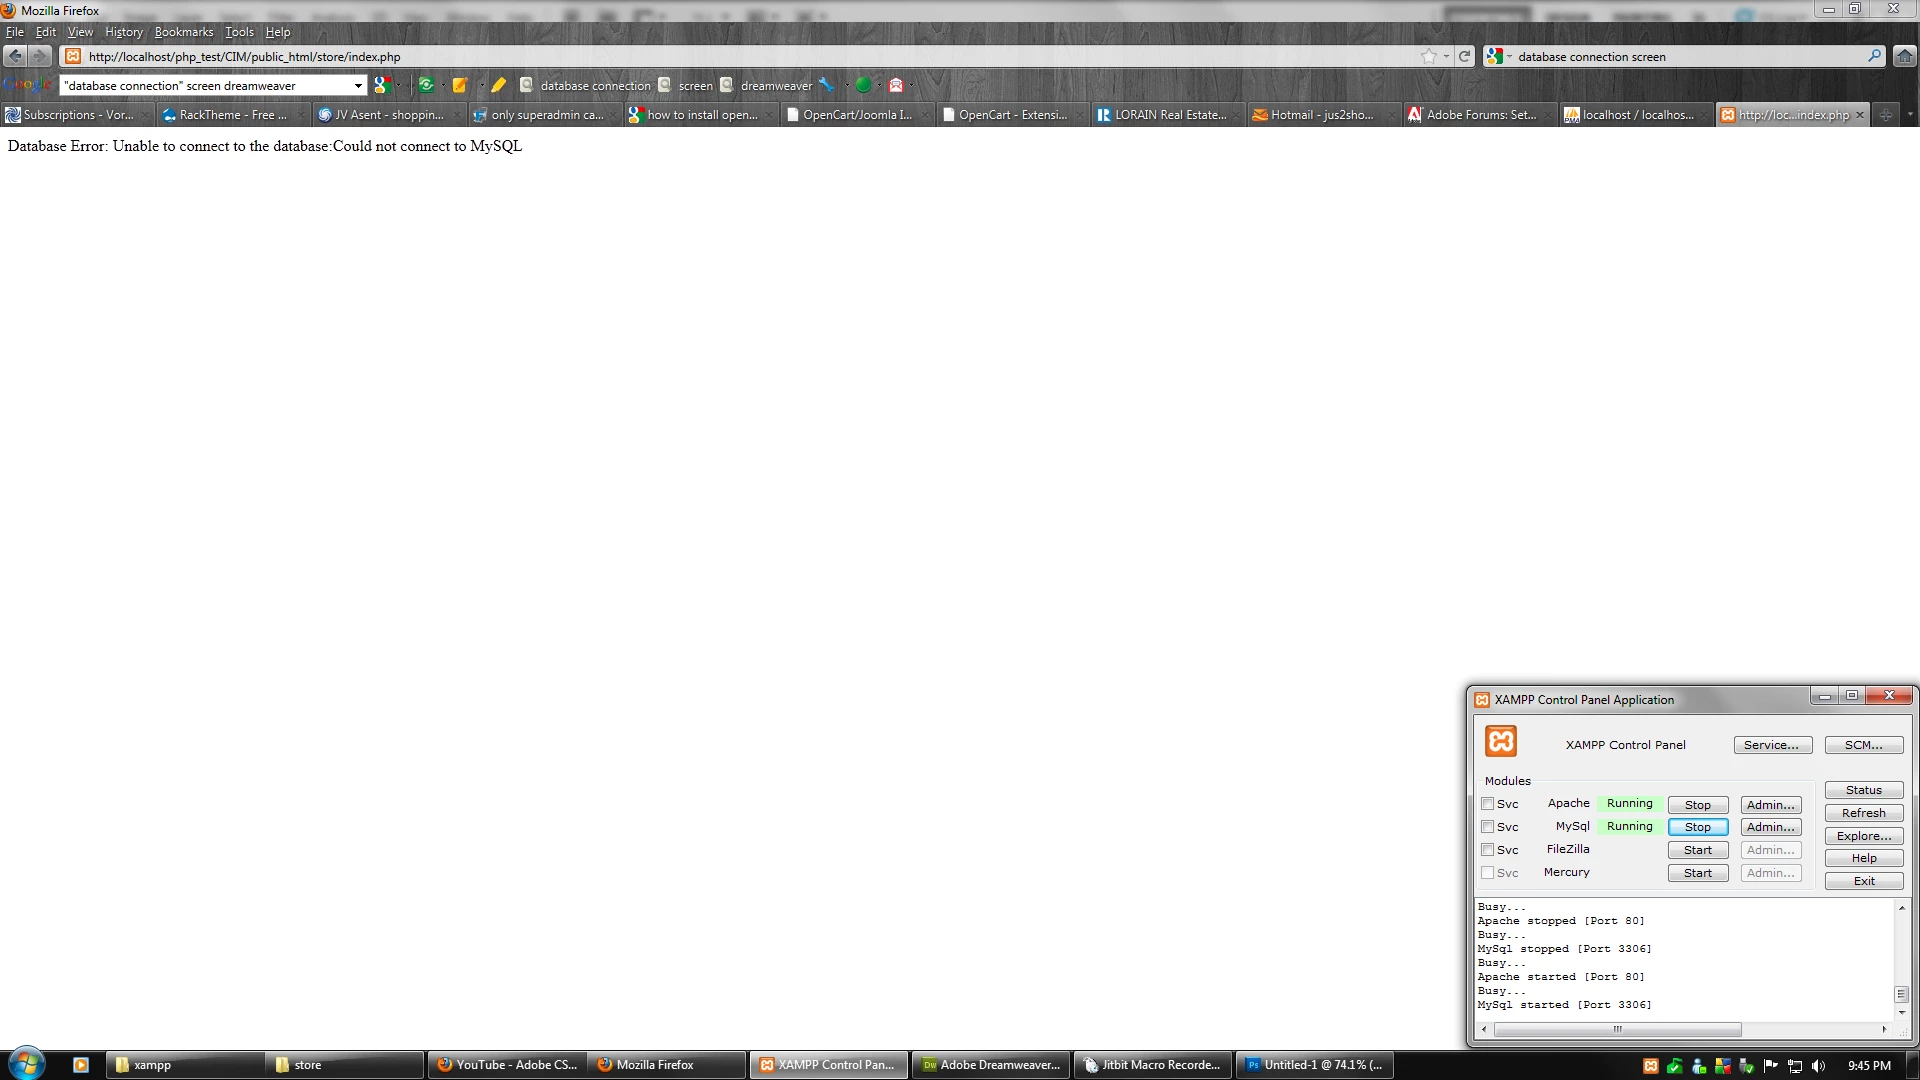
Task: Enable the Apache Svc checkbox
Action: (x=1487, y=804)
